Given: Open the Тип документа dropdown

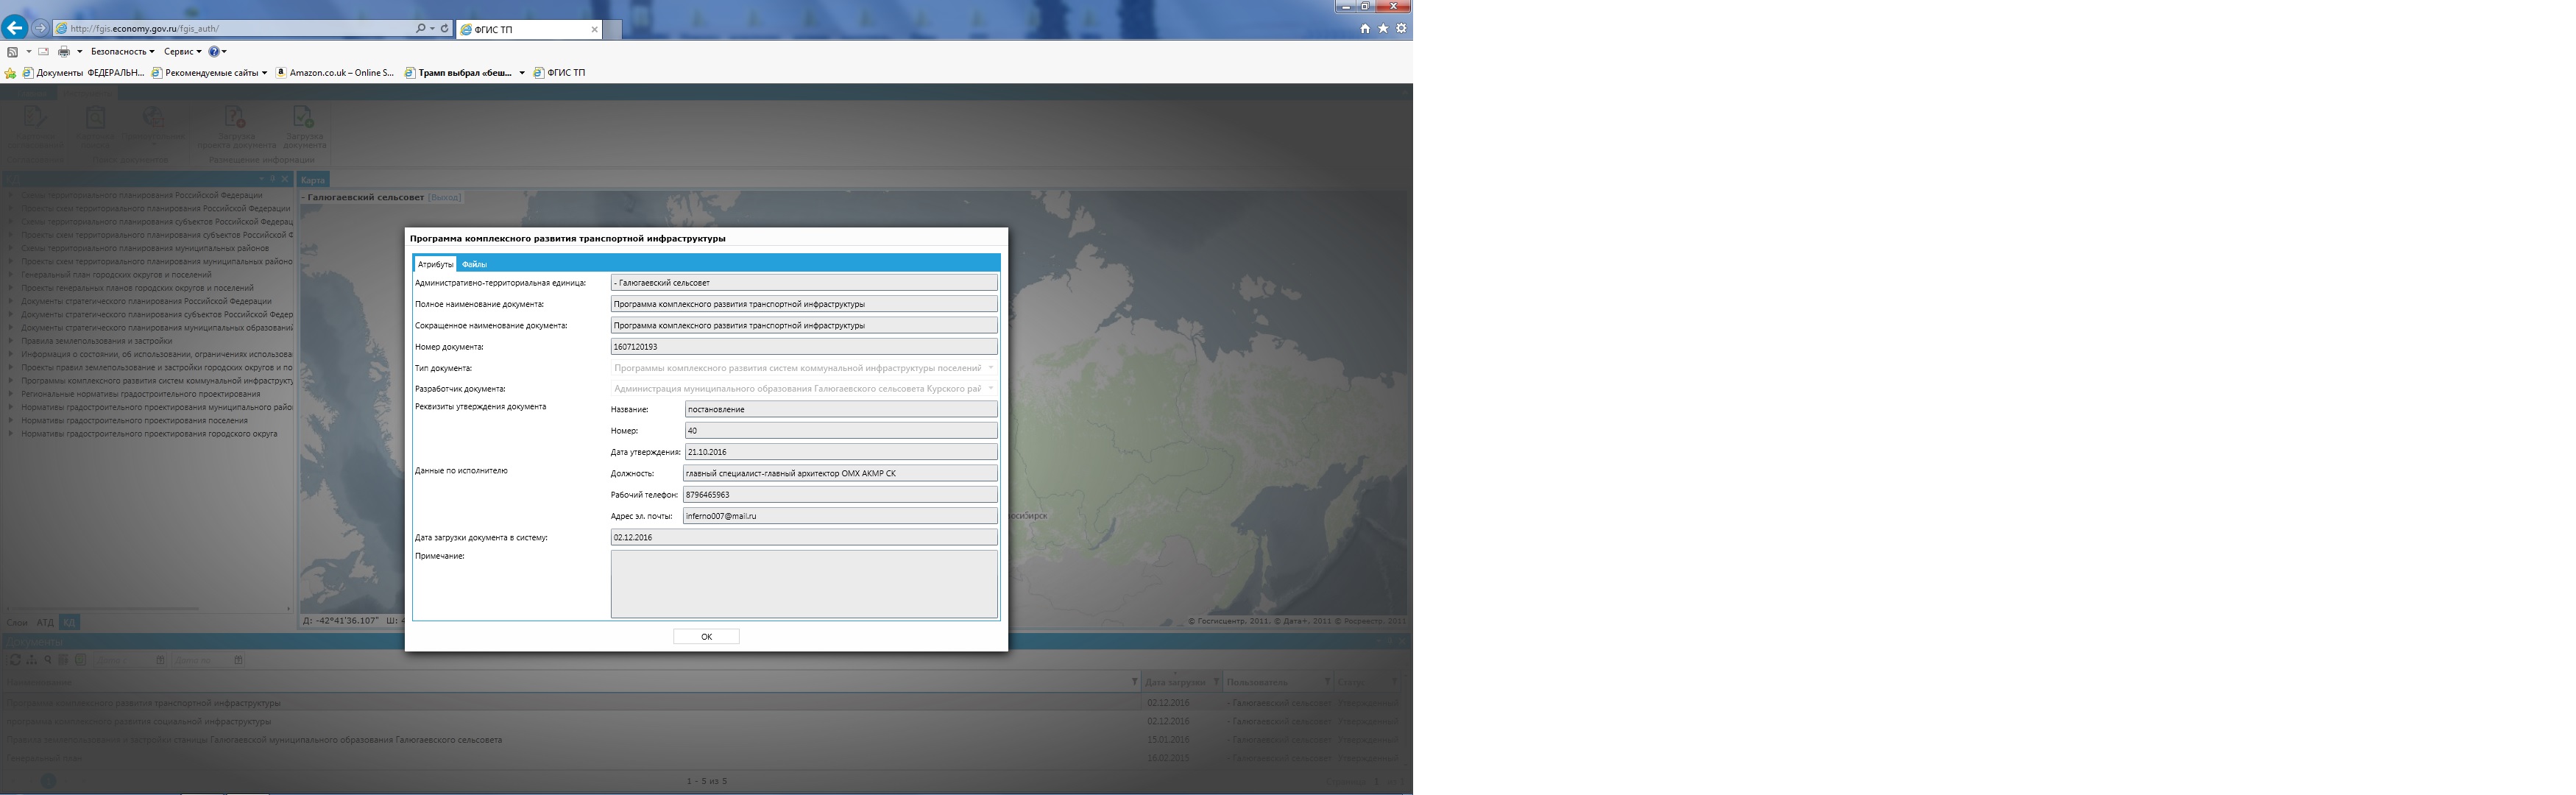Looking at the screenshot, I should pyautogui.click(x=804, y=368).
